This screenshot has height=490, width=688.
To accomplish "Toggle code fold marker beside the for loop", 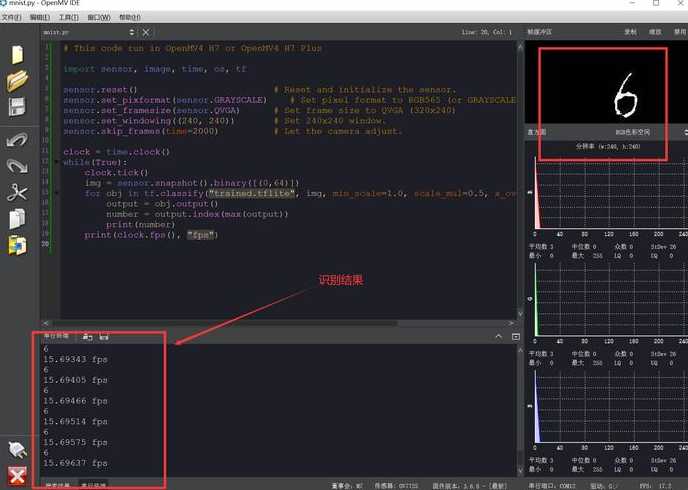I will (56, 193).
